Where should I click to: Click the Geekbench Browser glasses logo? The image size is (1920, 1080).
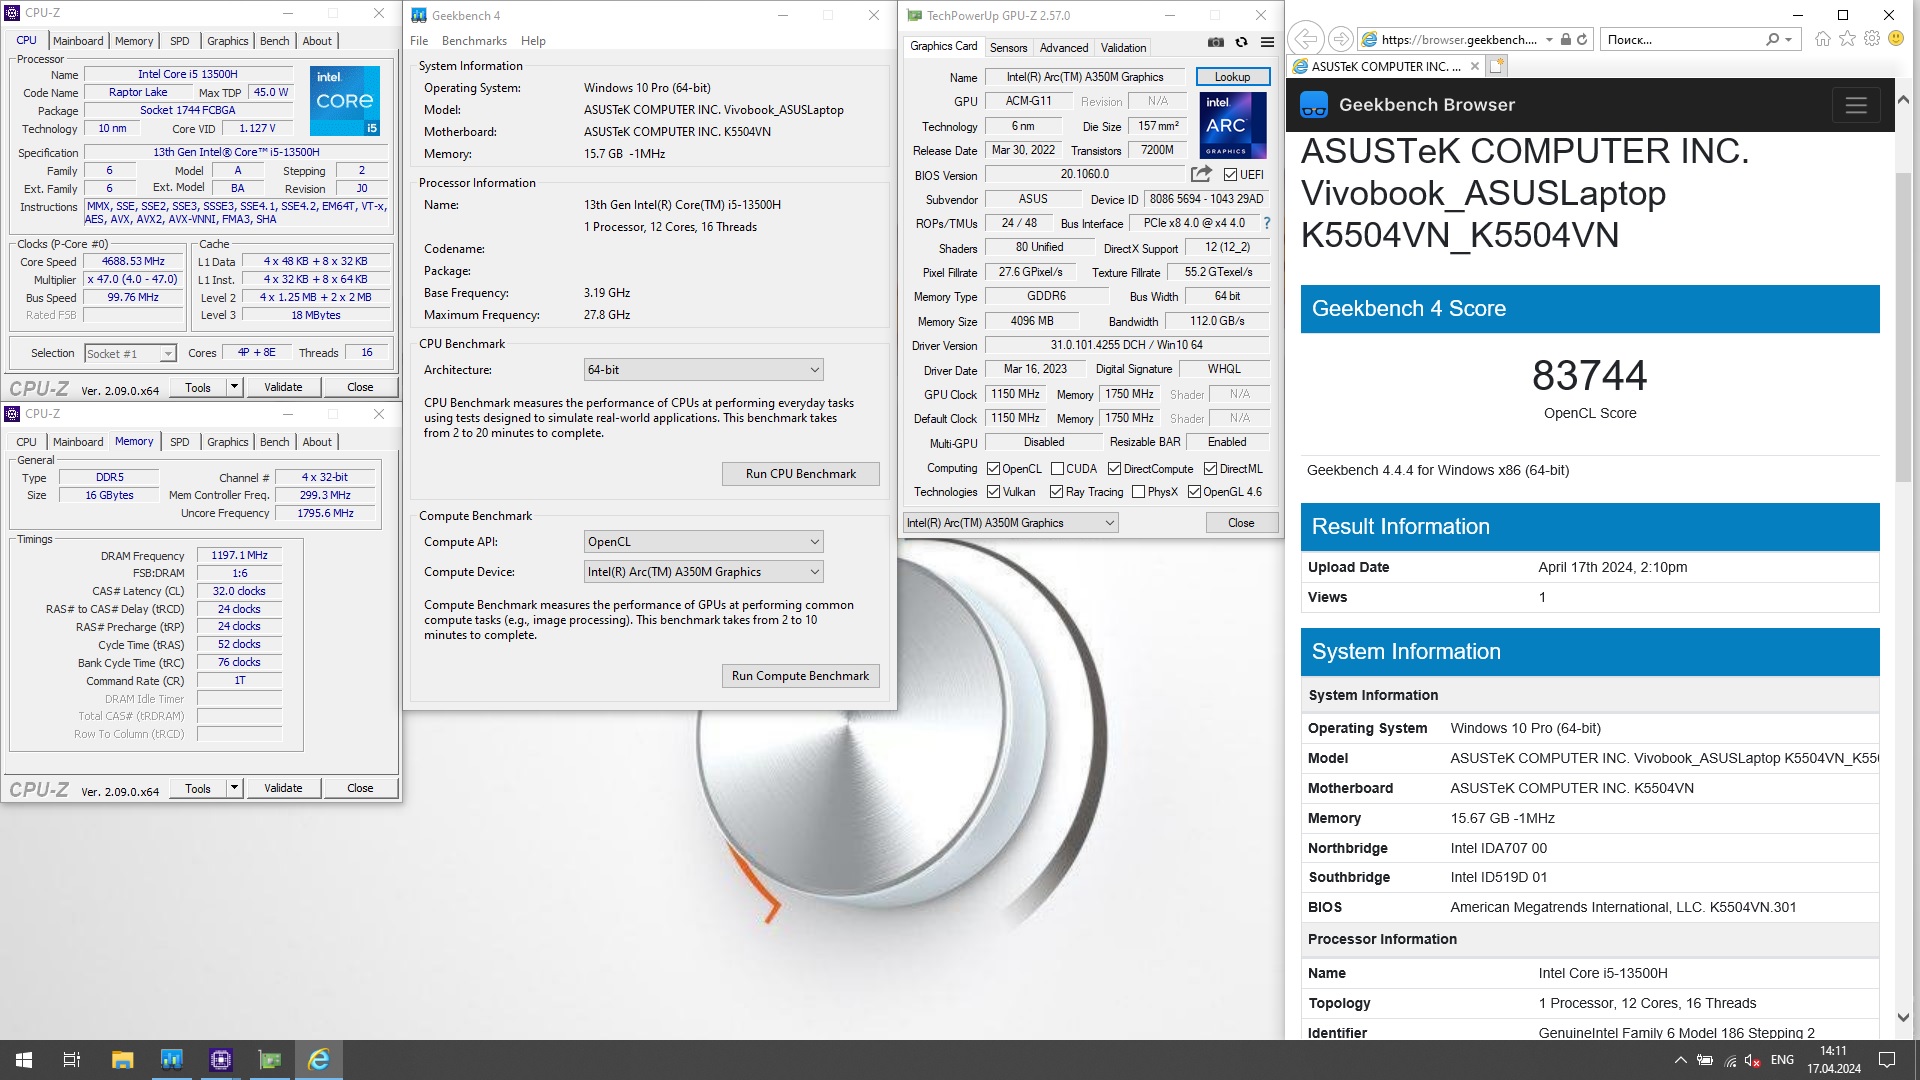click(x=1314, y=105)
